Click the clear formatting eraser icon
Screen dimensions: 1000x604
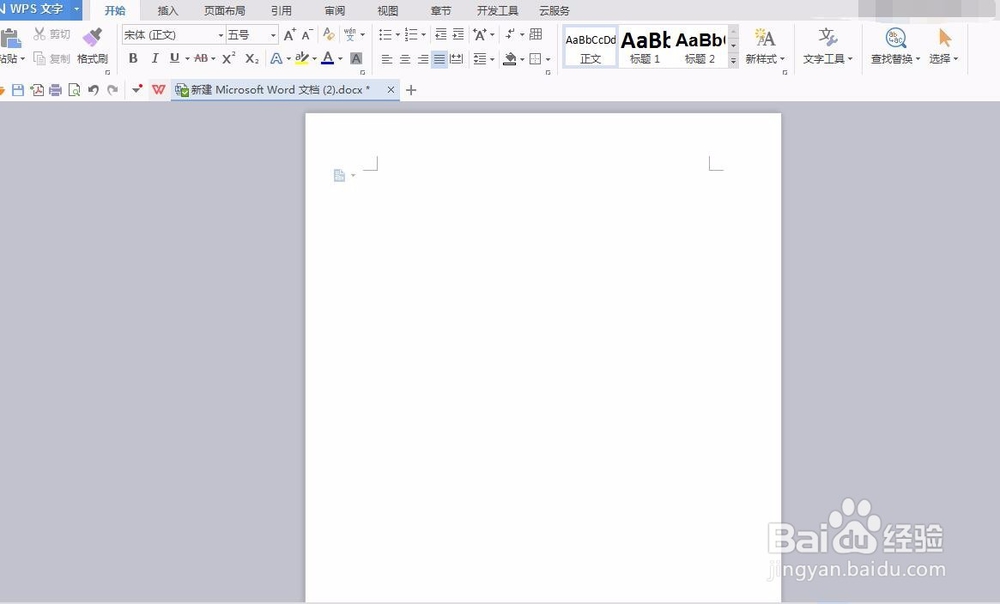coord(329,34)
